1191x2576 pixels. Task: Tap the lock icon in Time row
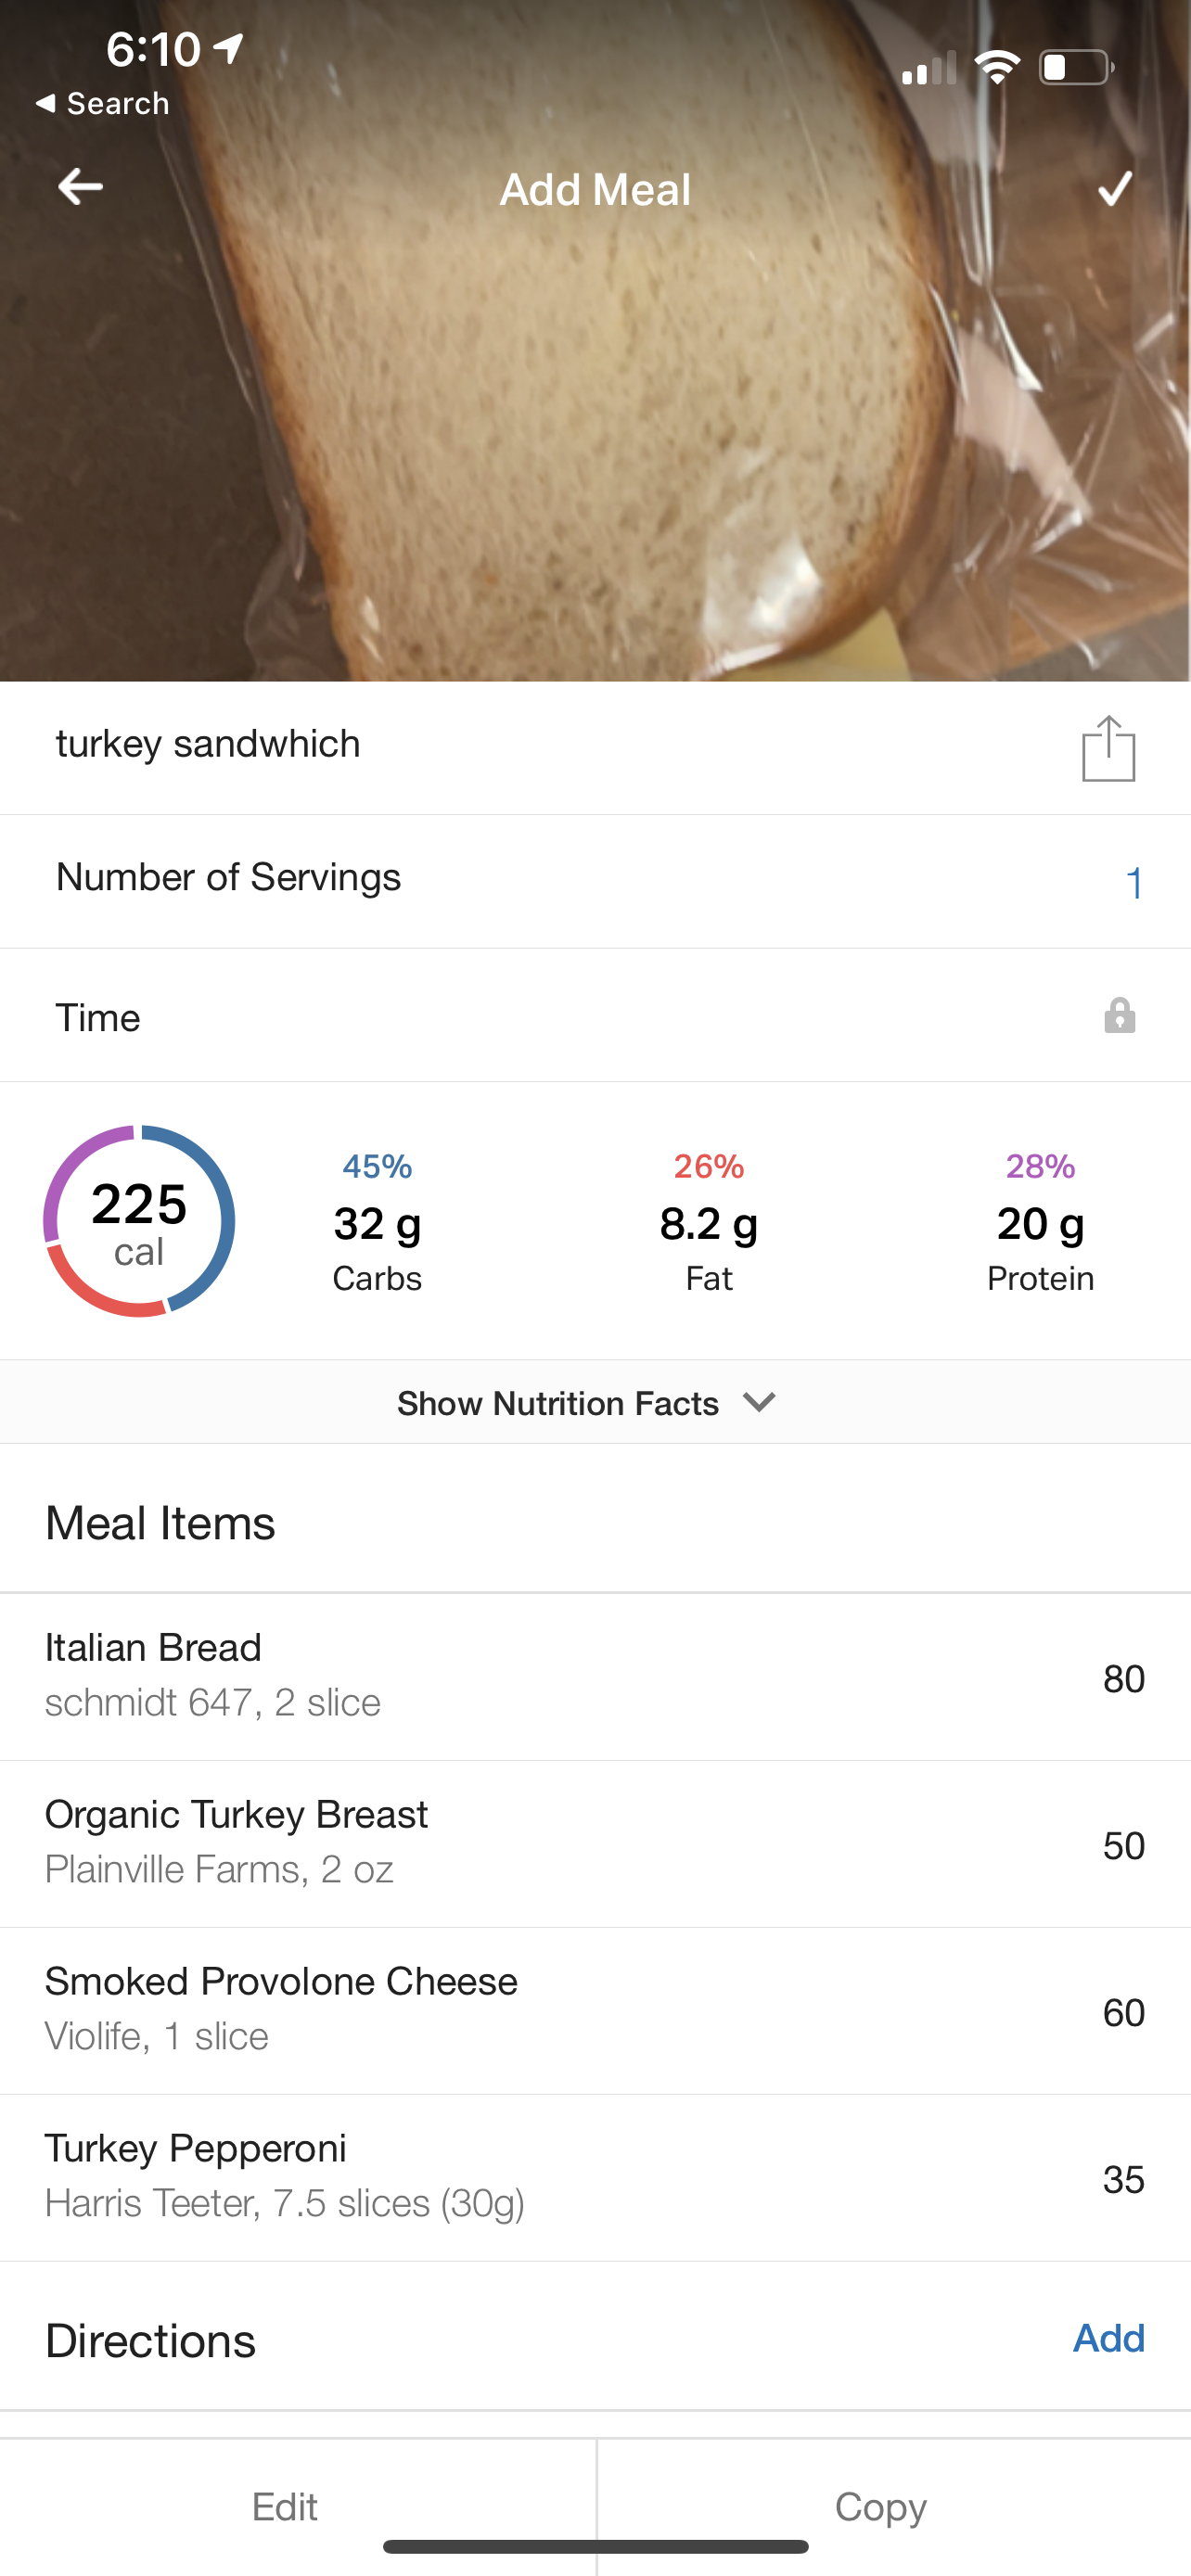click(1119, 1016)
